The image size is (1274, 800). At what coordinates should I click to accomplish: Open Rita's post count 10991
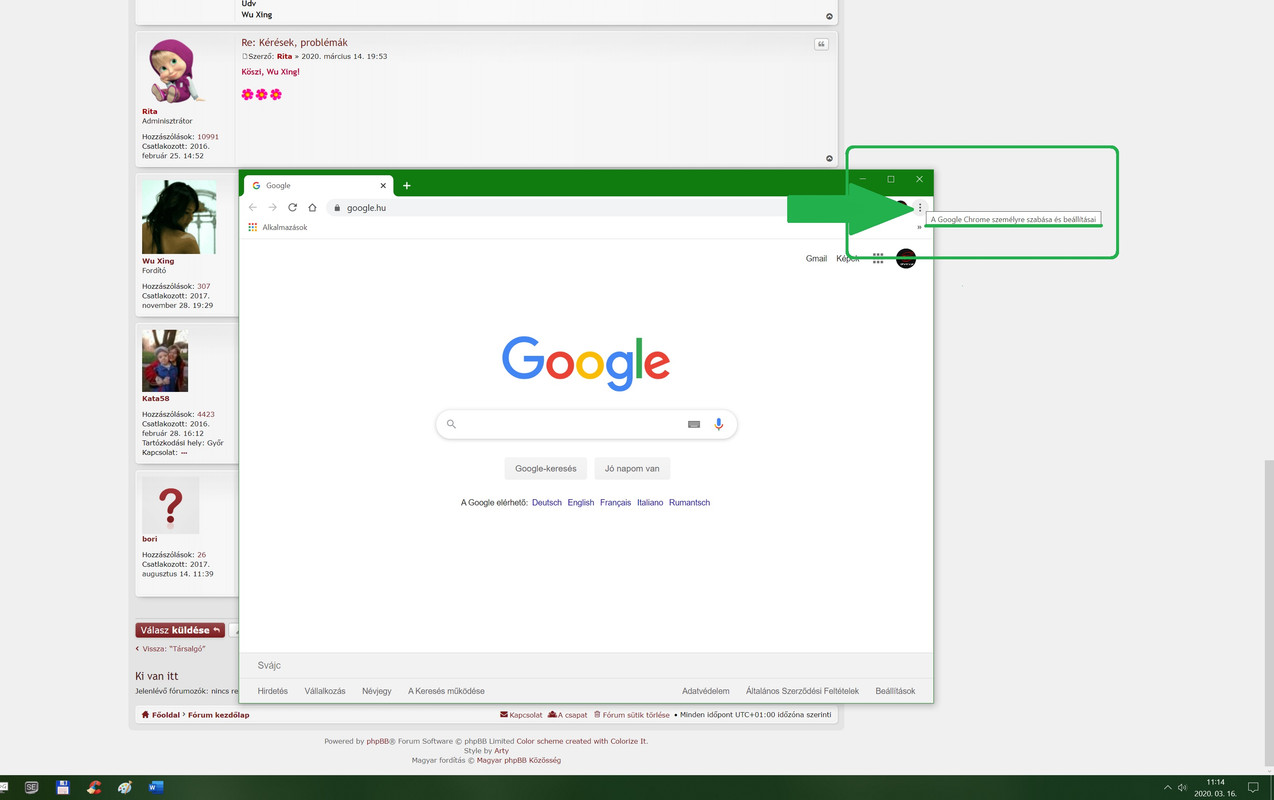[x=208, y=137]
